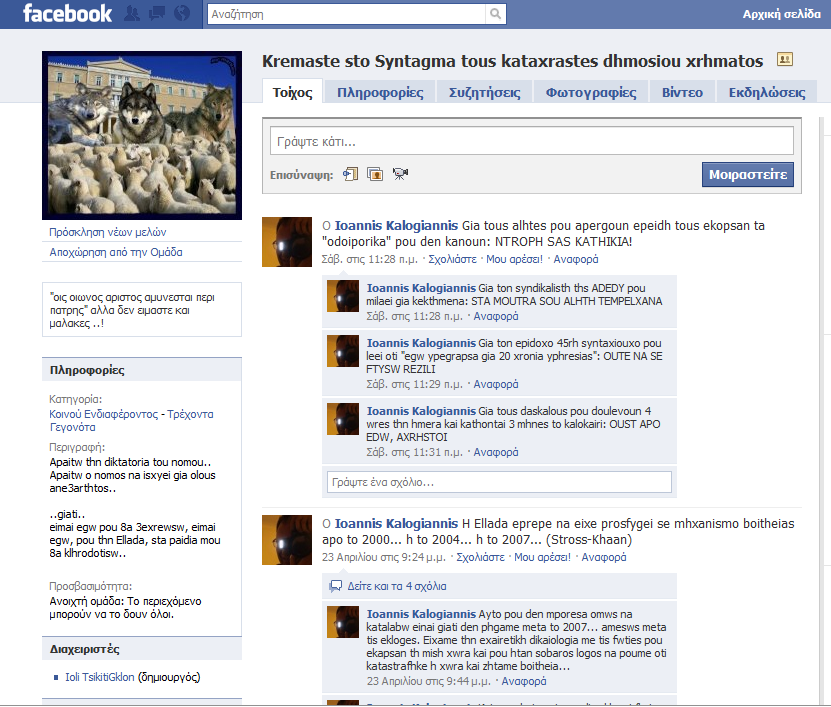
Task: Click timestamp Σάβ. στις 11:28 of 'apergoun' post
Action: click(x=369, y=259)
